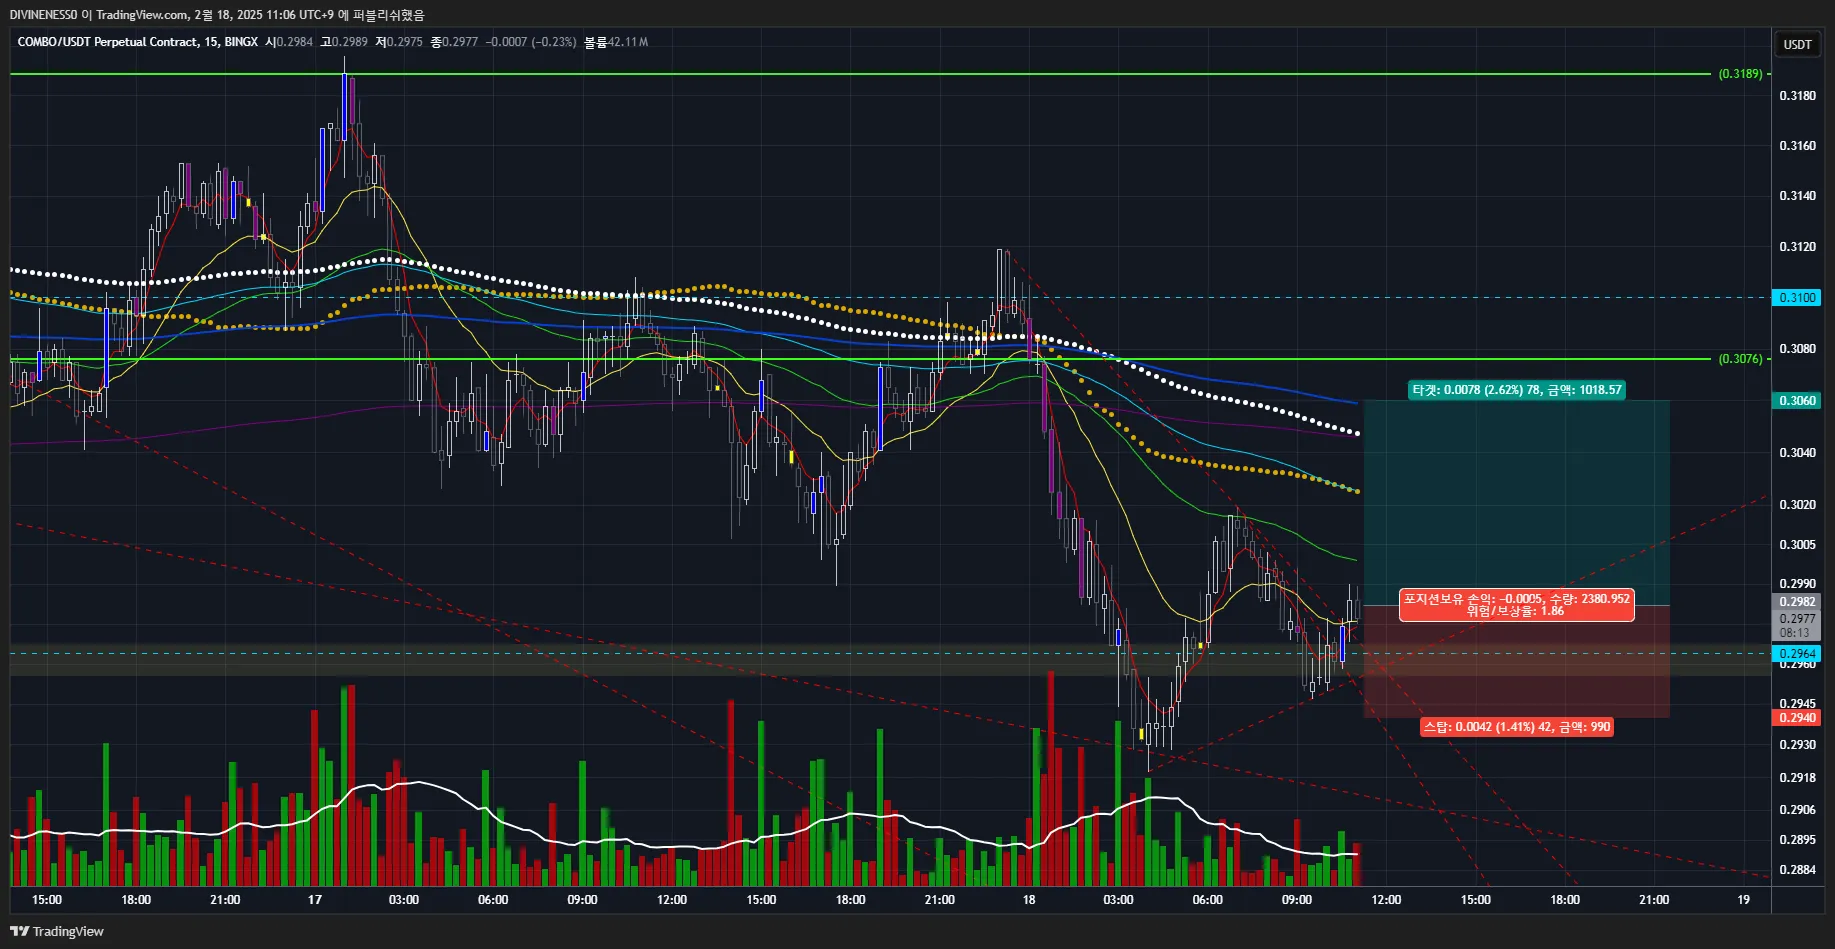Click the 0.3180 price scale label
Screen dimensions: 1835x949
coord(1797,95)
